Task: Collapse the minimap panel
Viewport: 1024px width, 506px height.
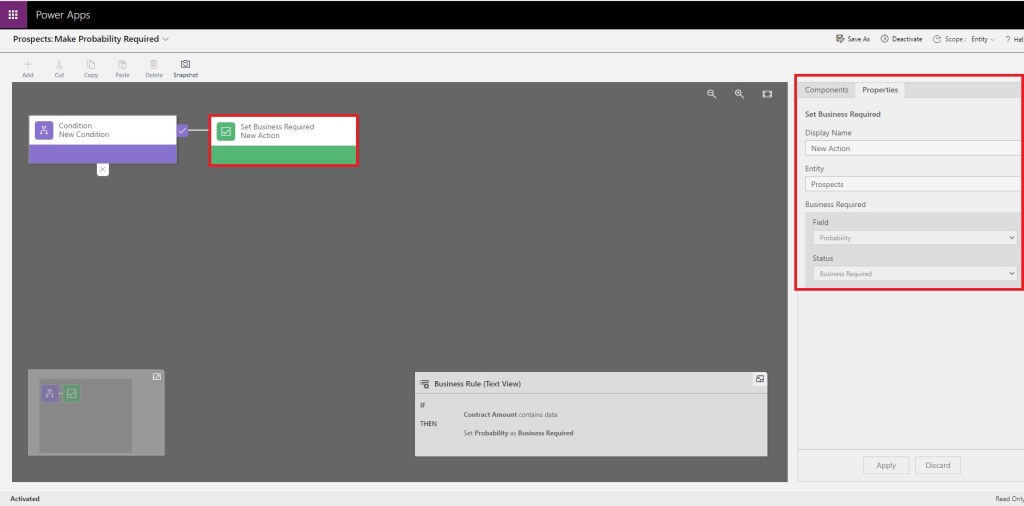Action: click(157, 376)
